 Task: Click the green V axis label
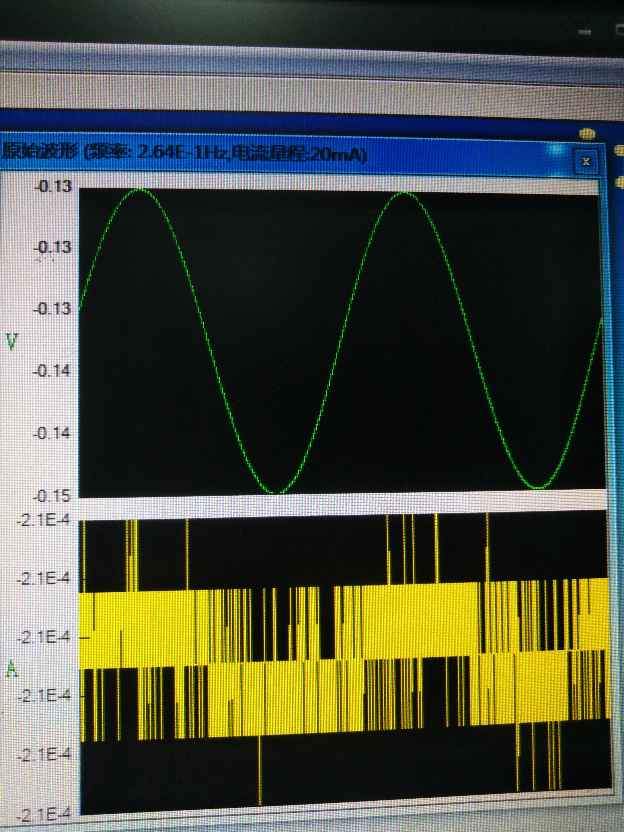(12, 342)
